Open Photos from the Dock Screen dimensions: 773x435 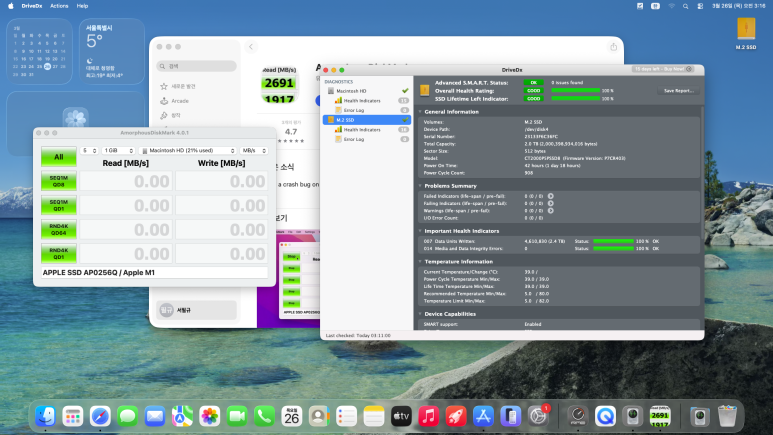click(210, 416)
